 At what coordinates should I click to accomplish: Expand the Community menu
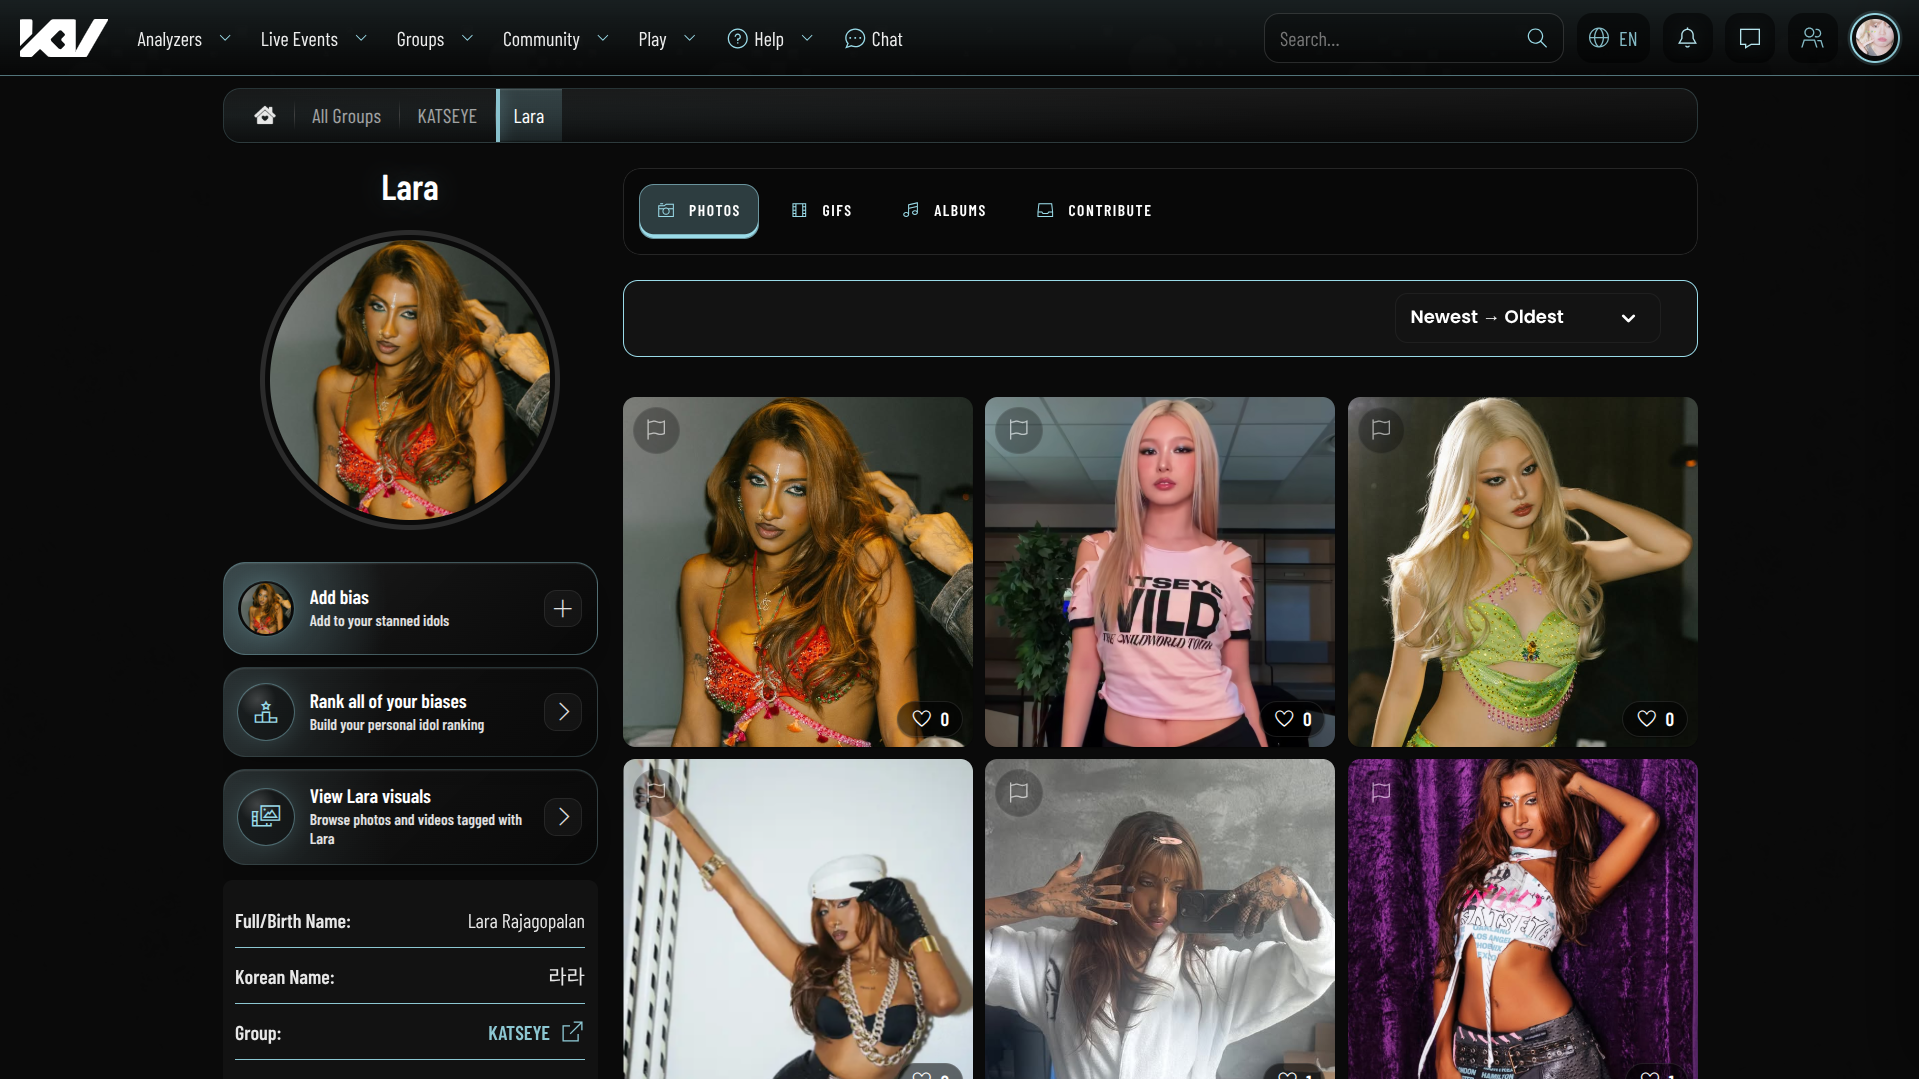pos(556,39)
